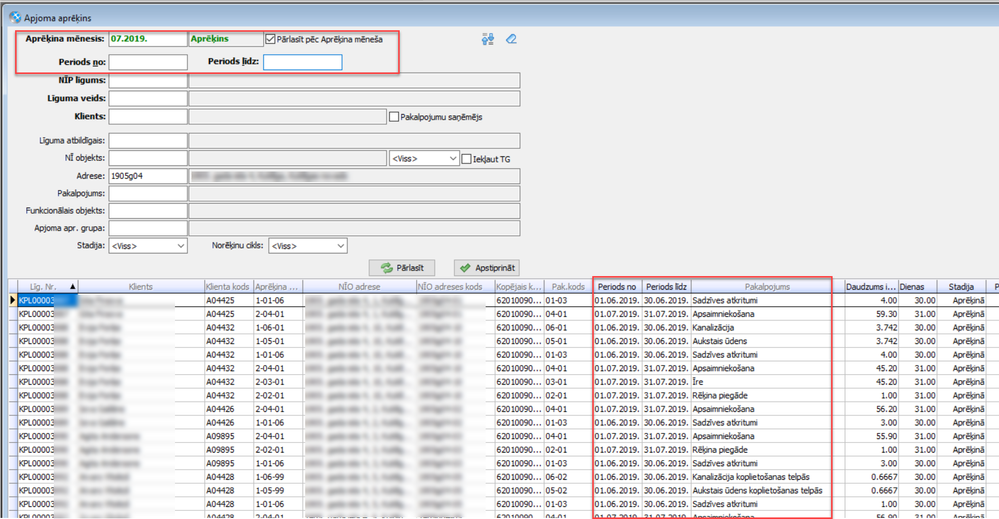999x519 pixels.
Task: Click the Periods līdz column header
Action: (x=666, y=287)
